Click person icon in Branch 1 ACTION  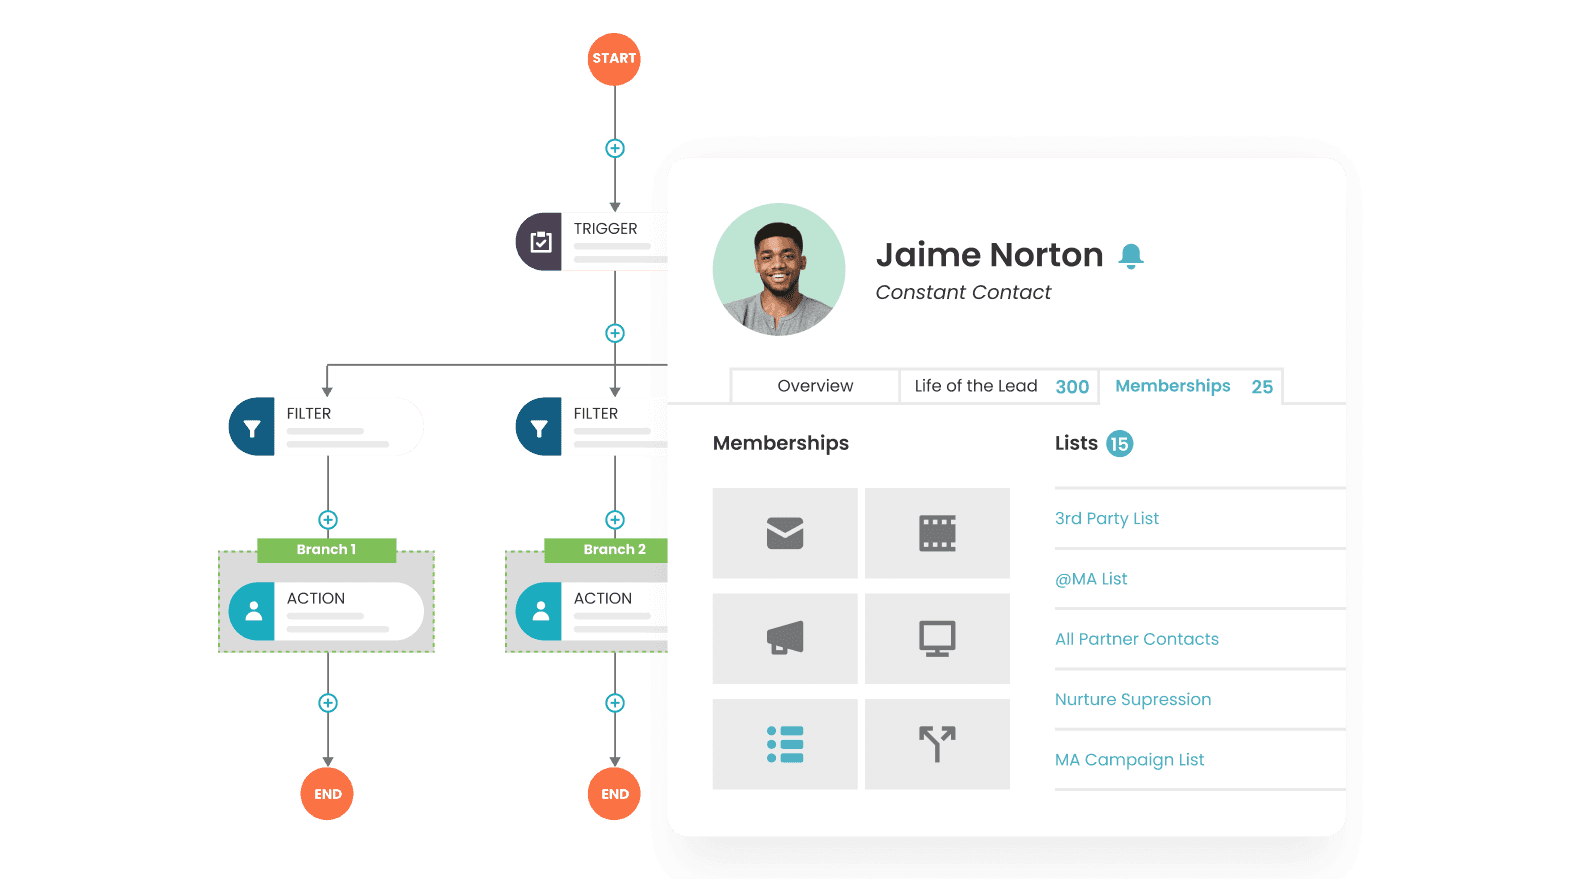point(252,611)
